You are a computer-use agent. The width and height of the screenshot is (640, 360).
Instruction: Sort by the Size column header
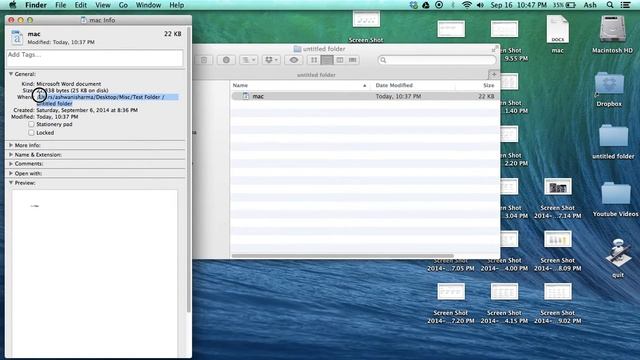(x=478, y=85)
